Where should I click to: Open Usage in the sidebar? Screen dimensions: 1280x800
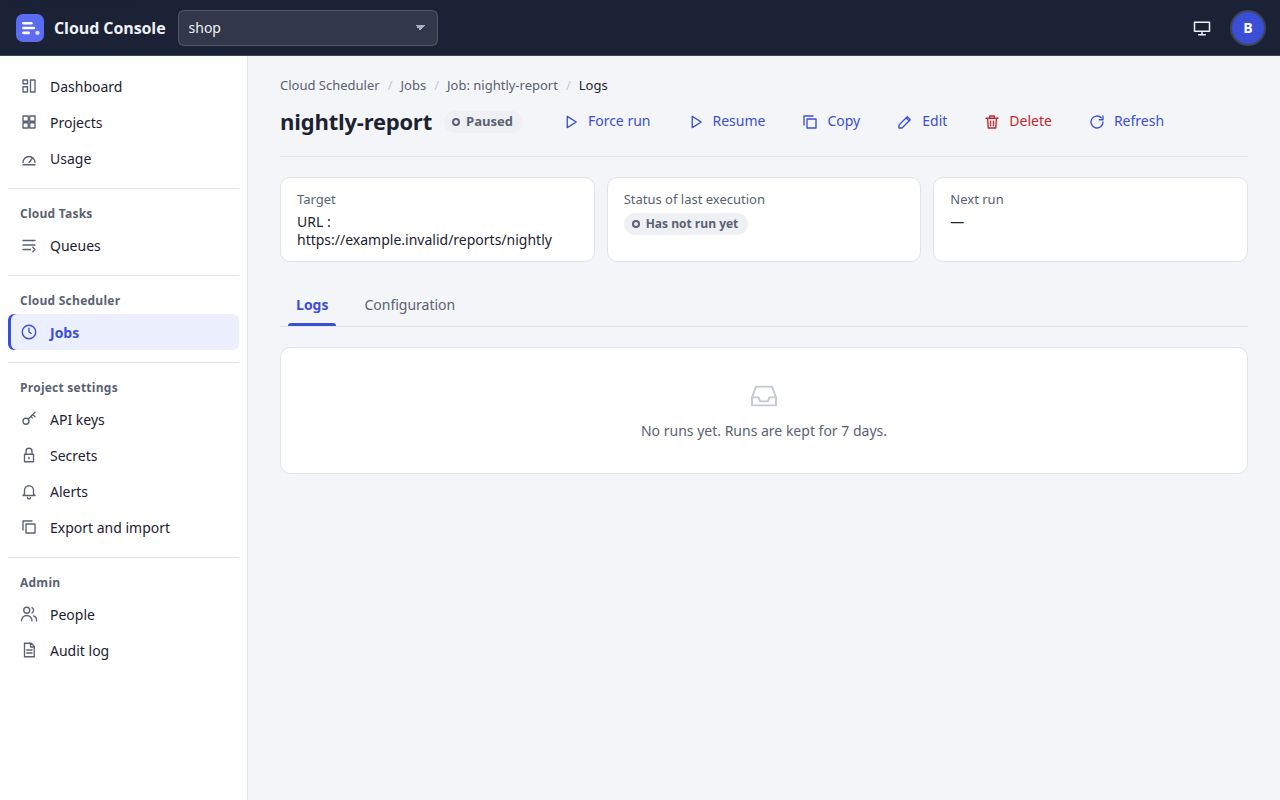123,159
